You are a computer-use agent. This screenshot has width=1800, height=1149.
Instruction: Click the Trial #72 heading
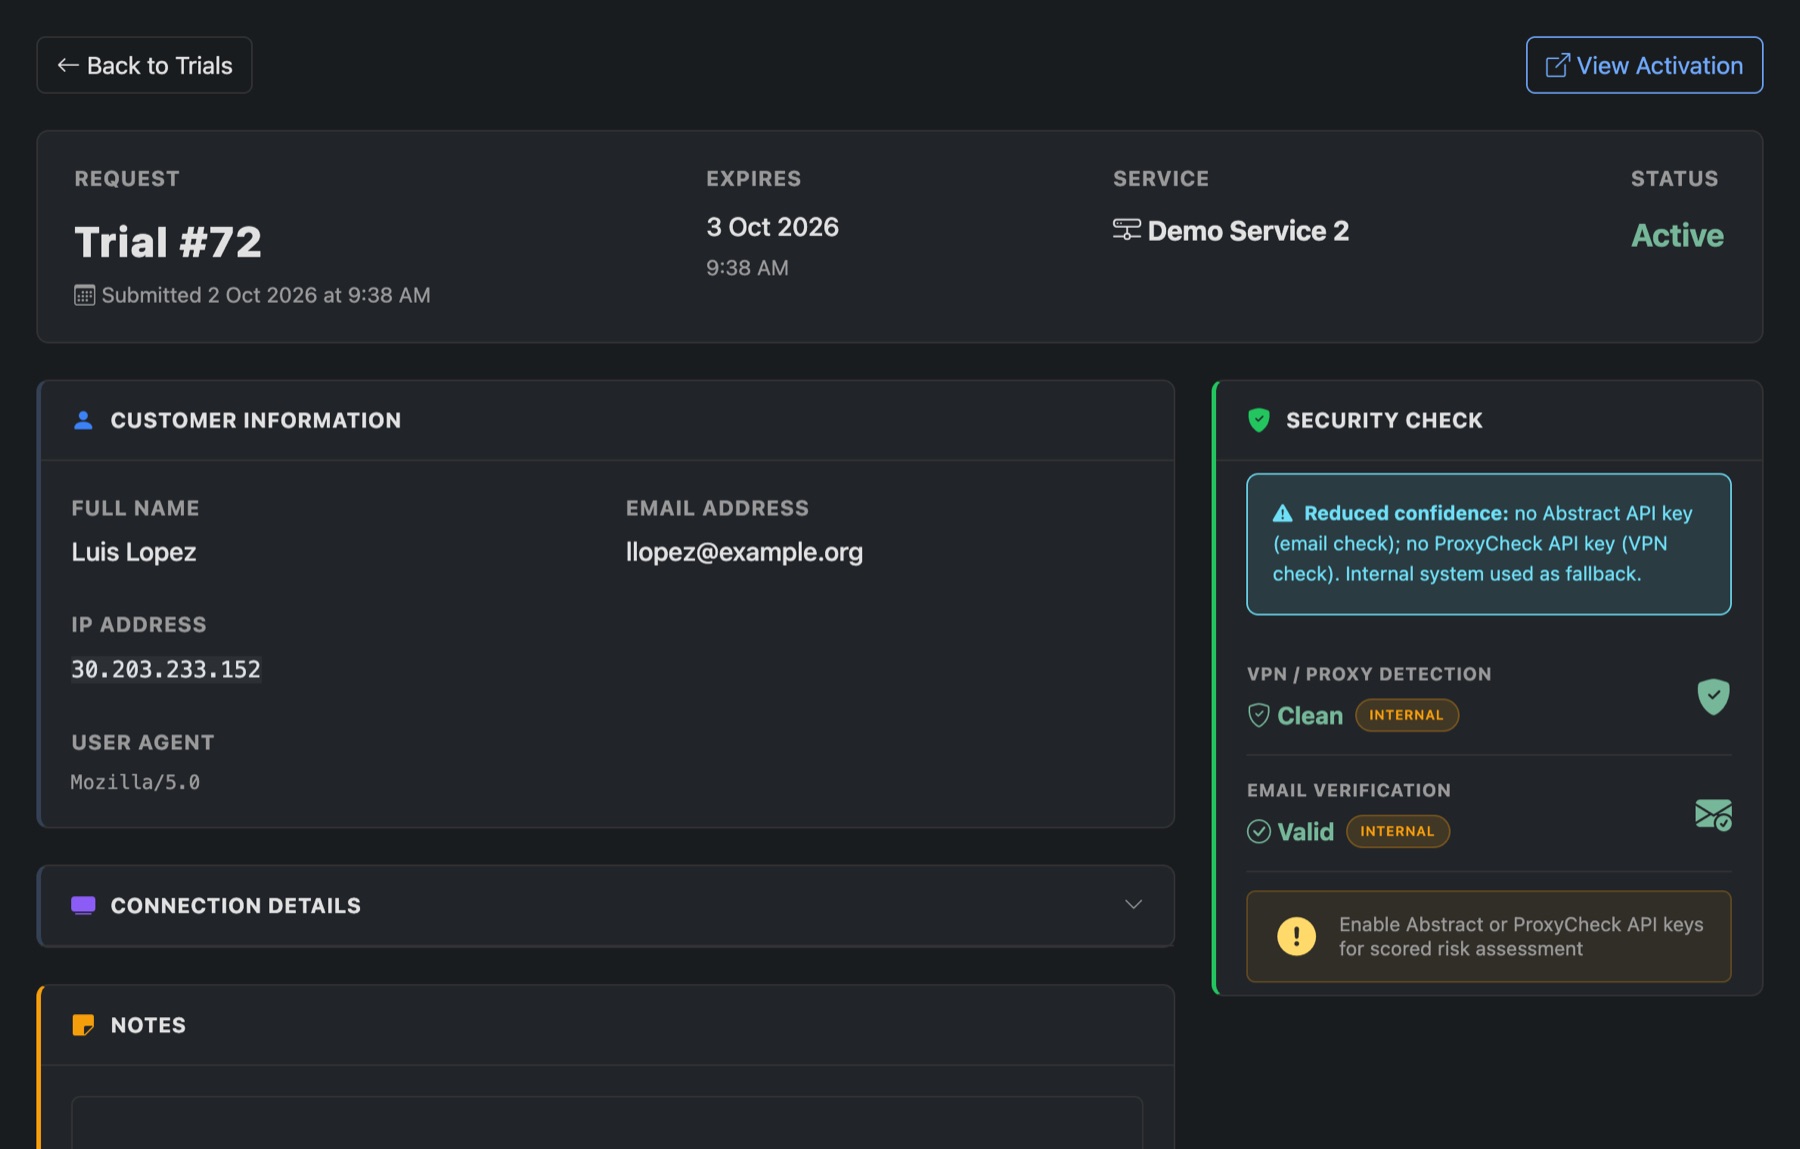168,242
